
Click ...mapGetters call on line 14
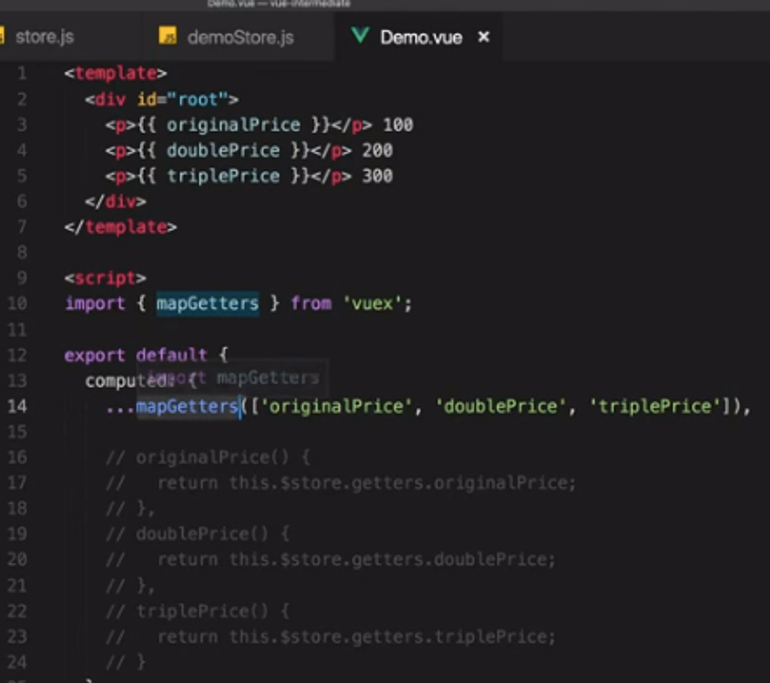172,406
